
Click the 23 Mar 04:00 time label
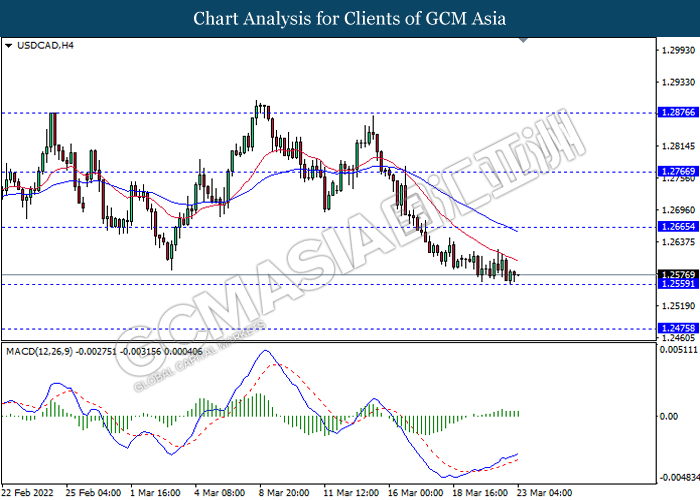544,493
